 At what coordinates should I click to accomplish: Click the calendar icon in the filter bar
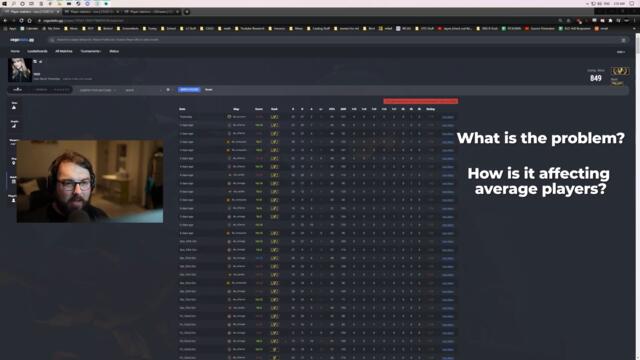(x=168, y=90)
